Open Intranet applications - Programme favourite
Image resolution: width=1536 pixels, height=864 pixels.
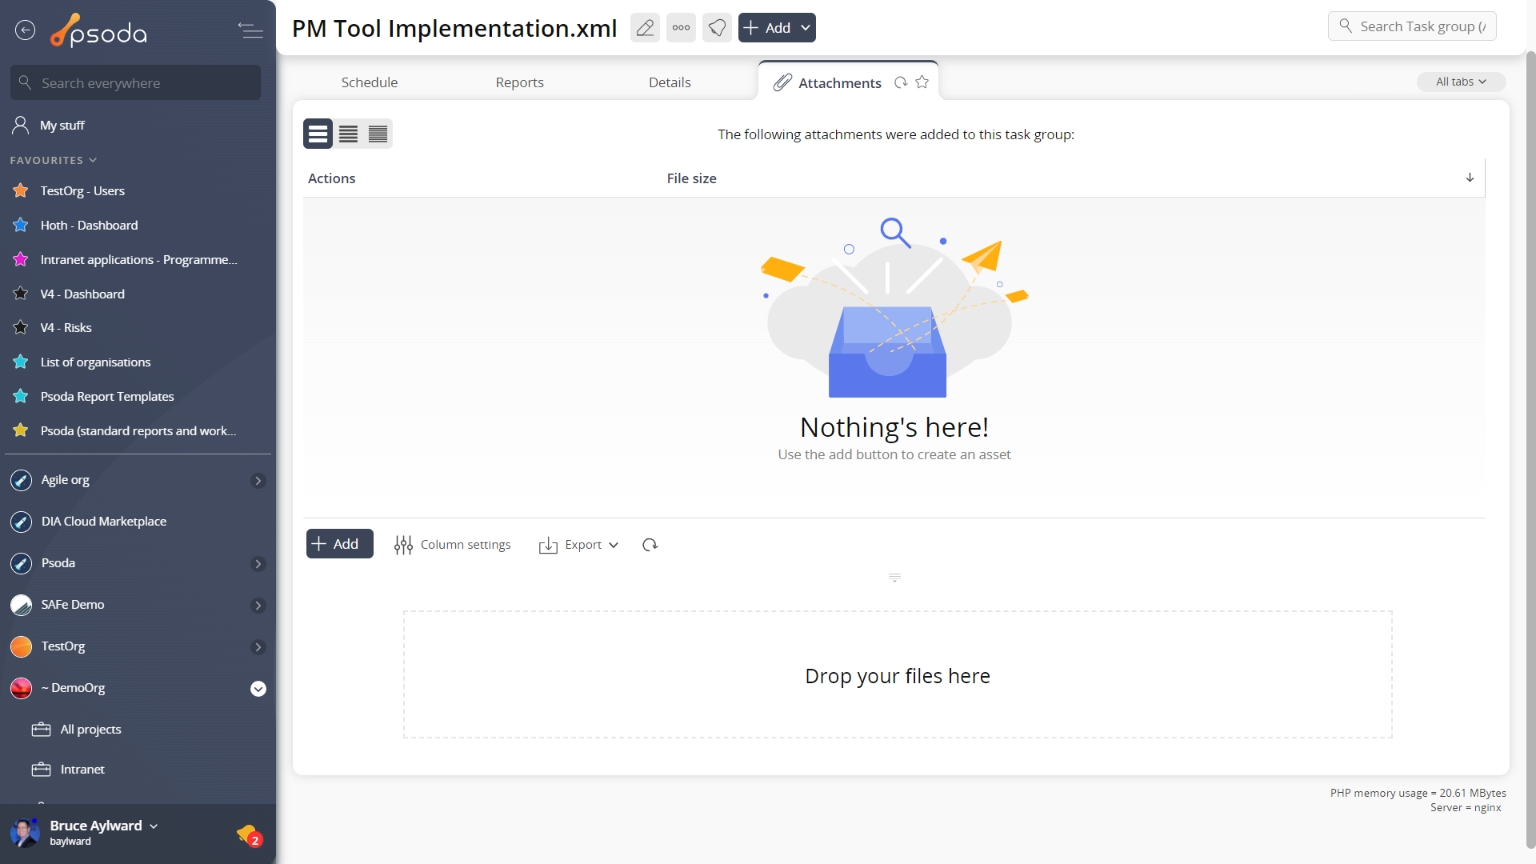click(x=139, y=260)
